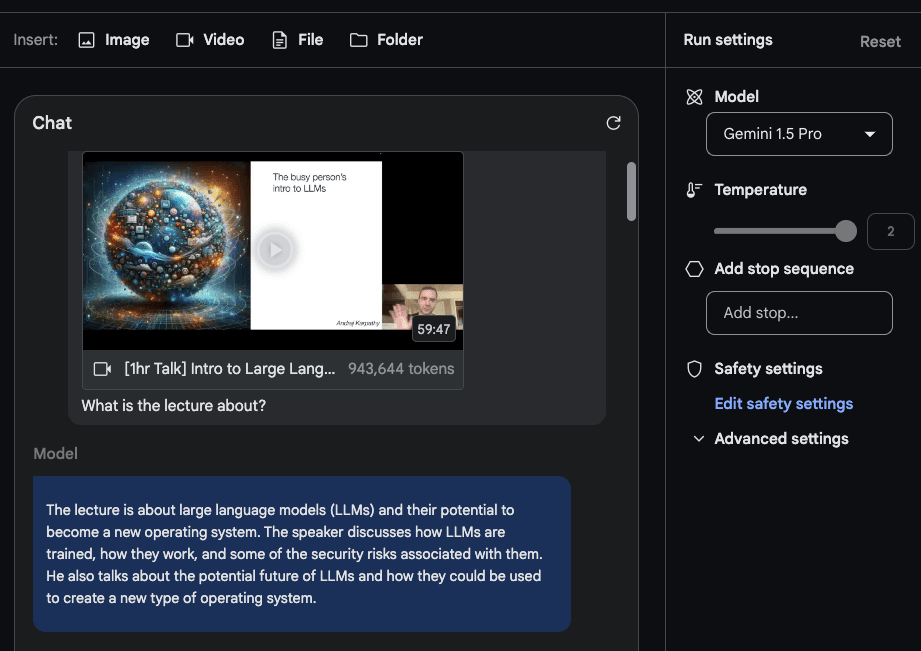921x651 pixels.
Task: Insert a Video into the prompt
Action: (210, 40)
